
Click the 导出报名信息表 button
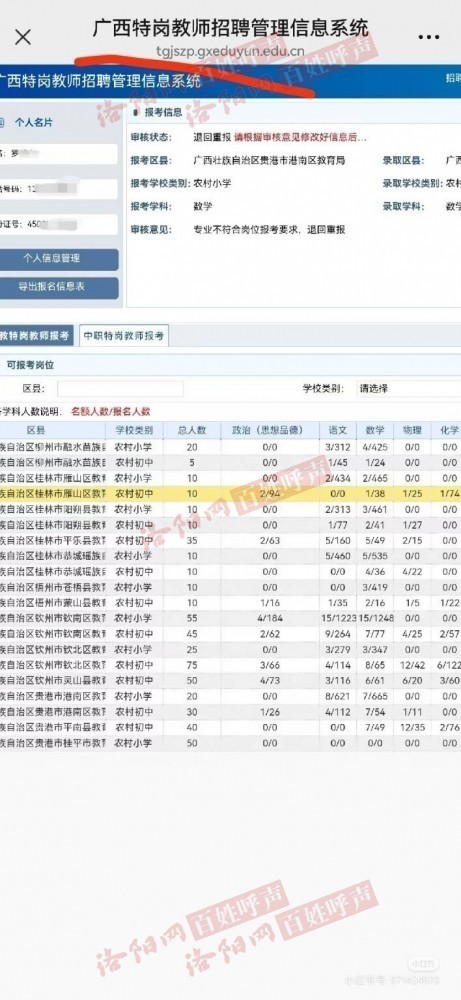point(59,288)
